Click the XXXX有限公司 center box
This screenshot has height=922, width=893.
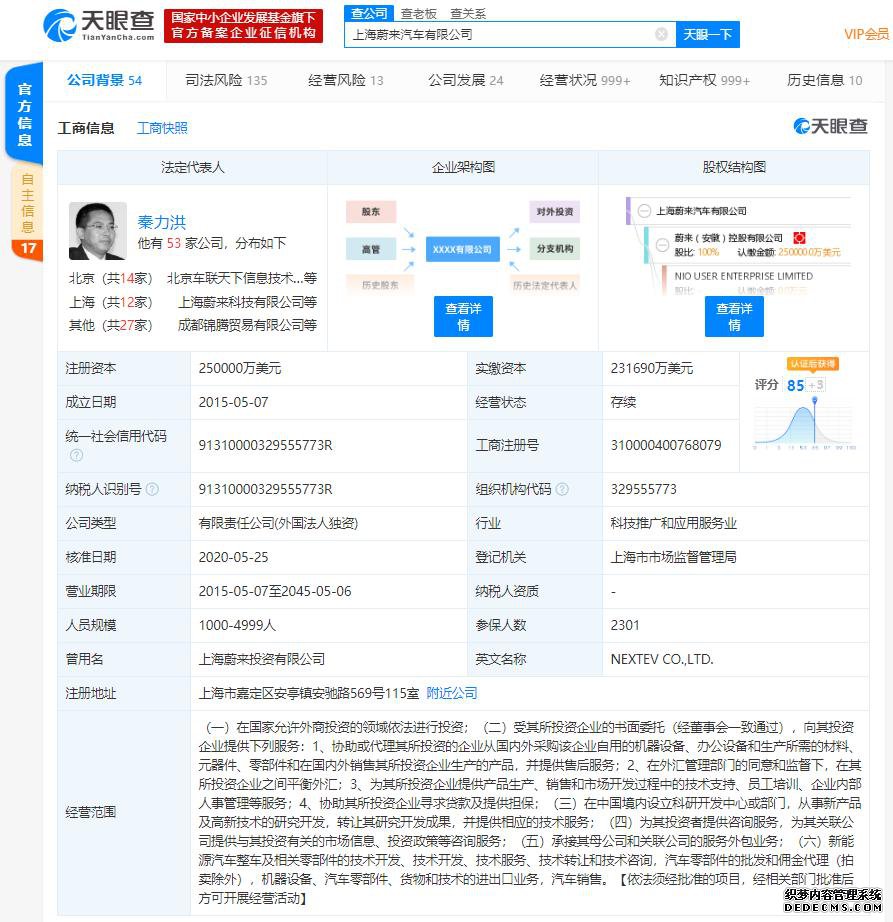pos(463,249)
